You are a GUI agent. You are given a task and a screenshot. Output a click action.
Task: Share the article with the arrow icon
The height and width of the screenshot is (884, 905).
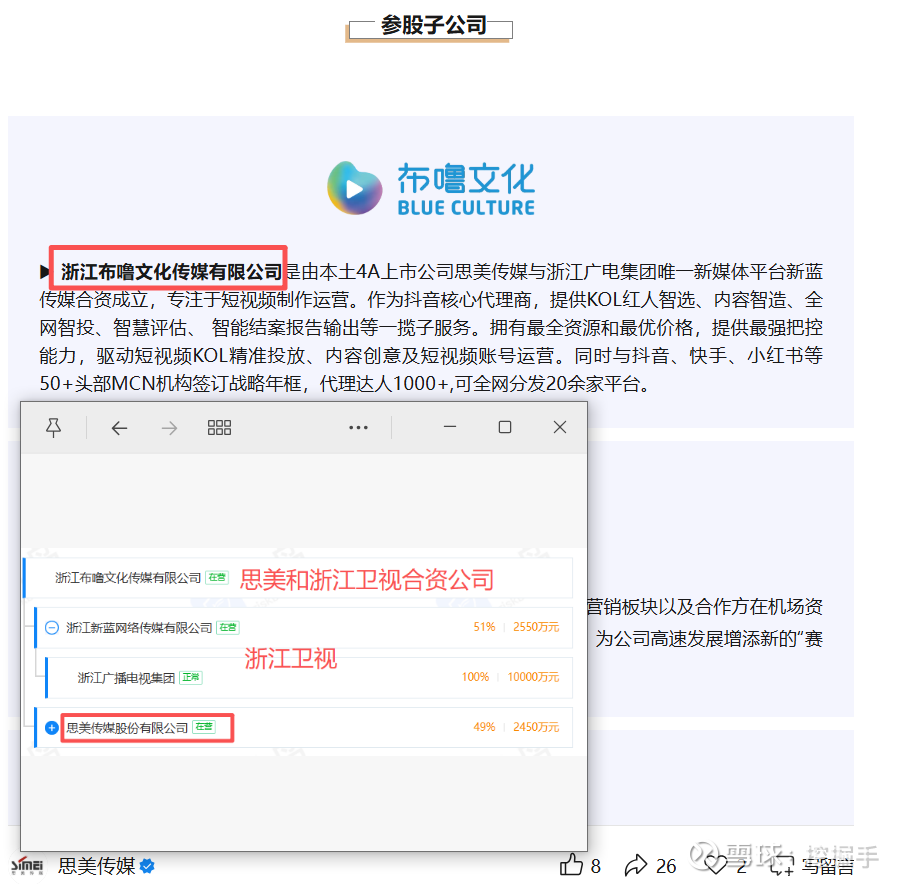[636, 866]
